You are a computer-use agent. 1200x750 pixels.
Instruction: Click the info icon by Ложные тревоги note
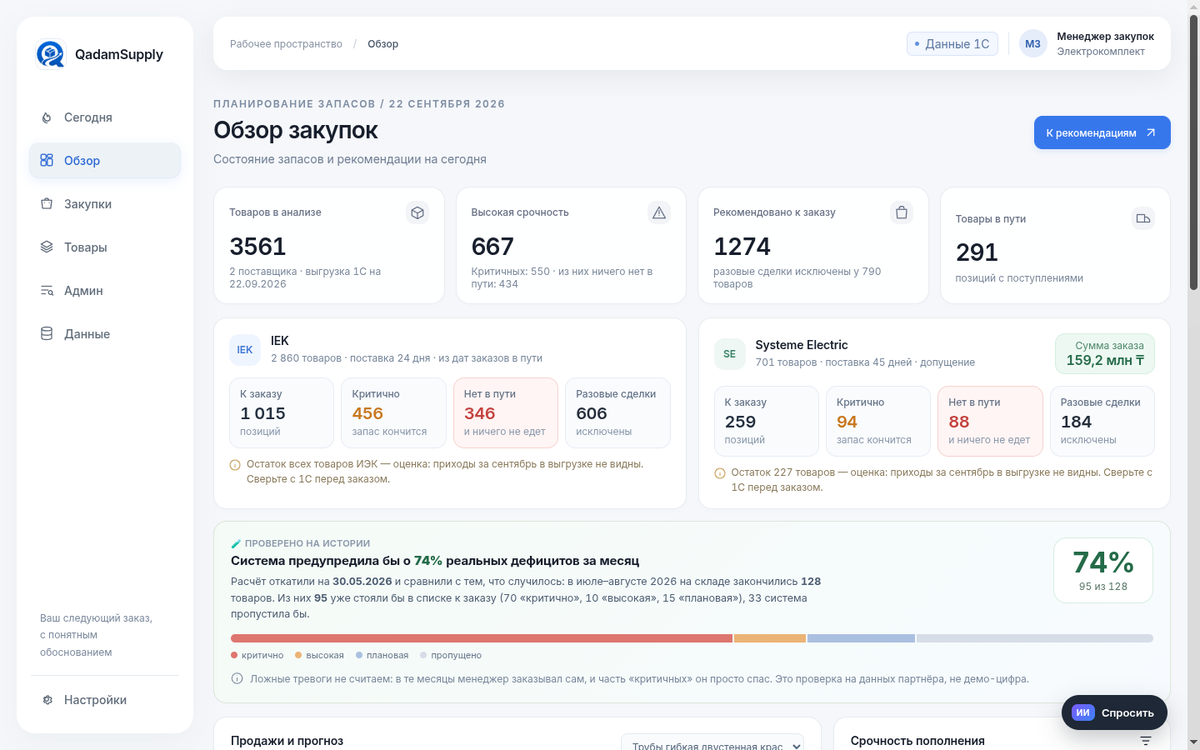[237, 678]
